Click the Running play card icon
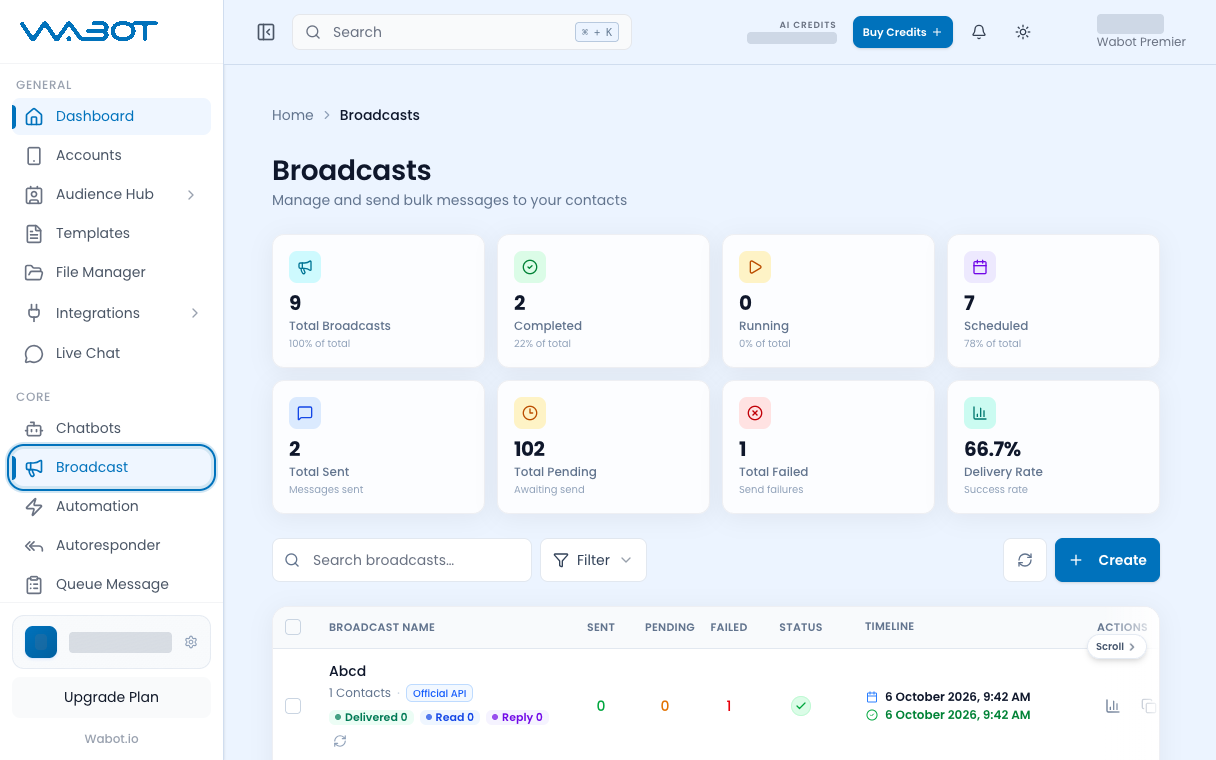Image resolution: width=1216 pixels, height=760 pixels. pyautogui.click(x=755, y=267)
